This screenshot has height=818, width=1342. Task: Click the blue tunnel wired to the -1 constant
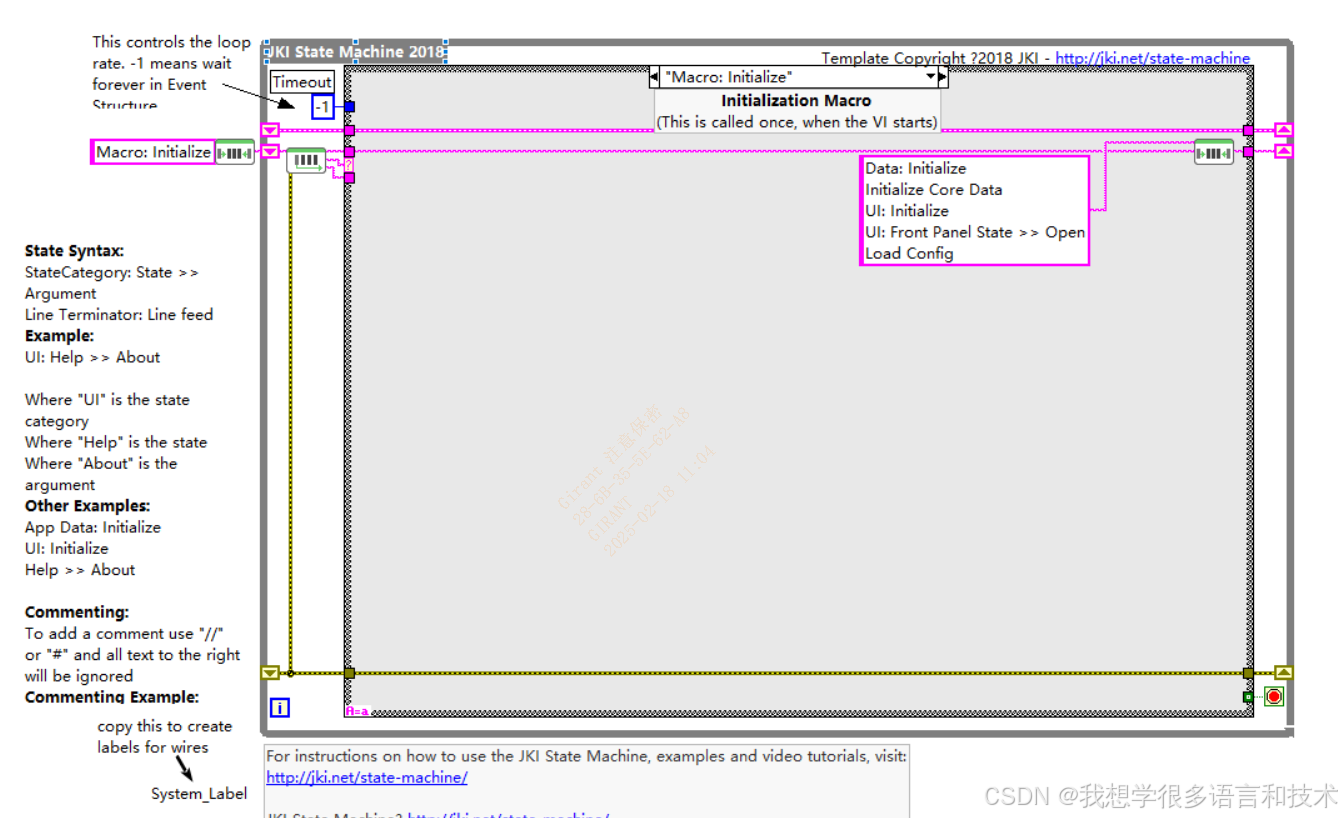click(350, 106)
